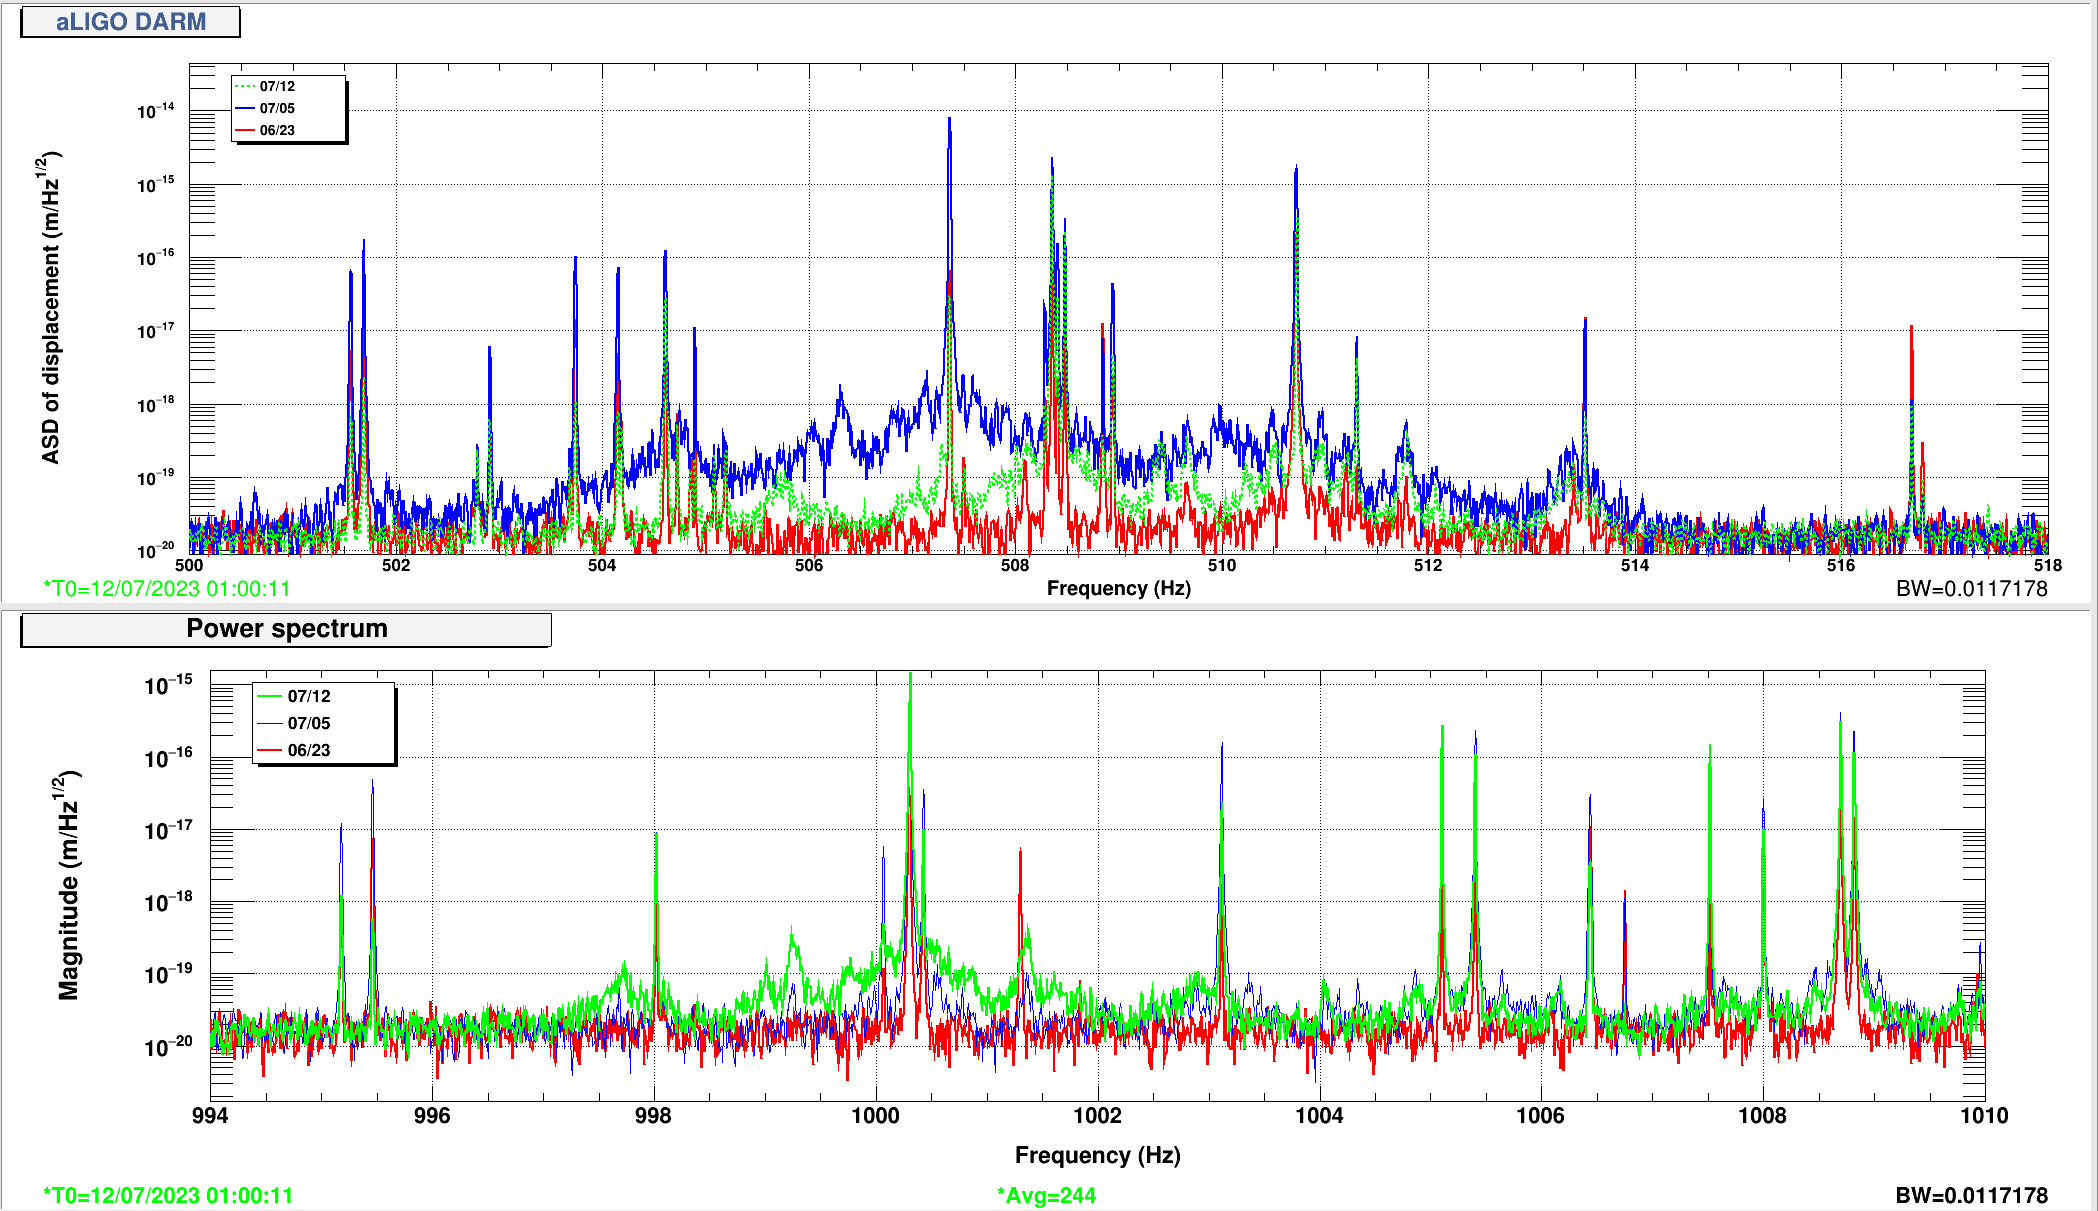
Task: Click top plot's Frequency (Hz) axis label
Action: [1118, 588]
